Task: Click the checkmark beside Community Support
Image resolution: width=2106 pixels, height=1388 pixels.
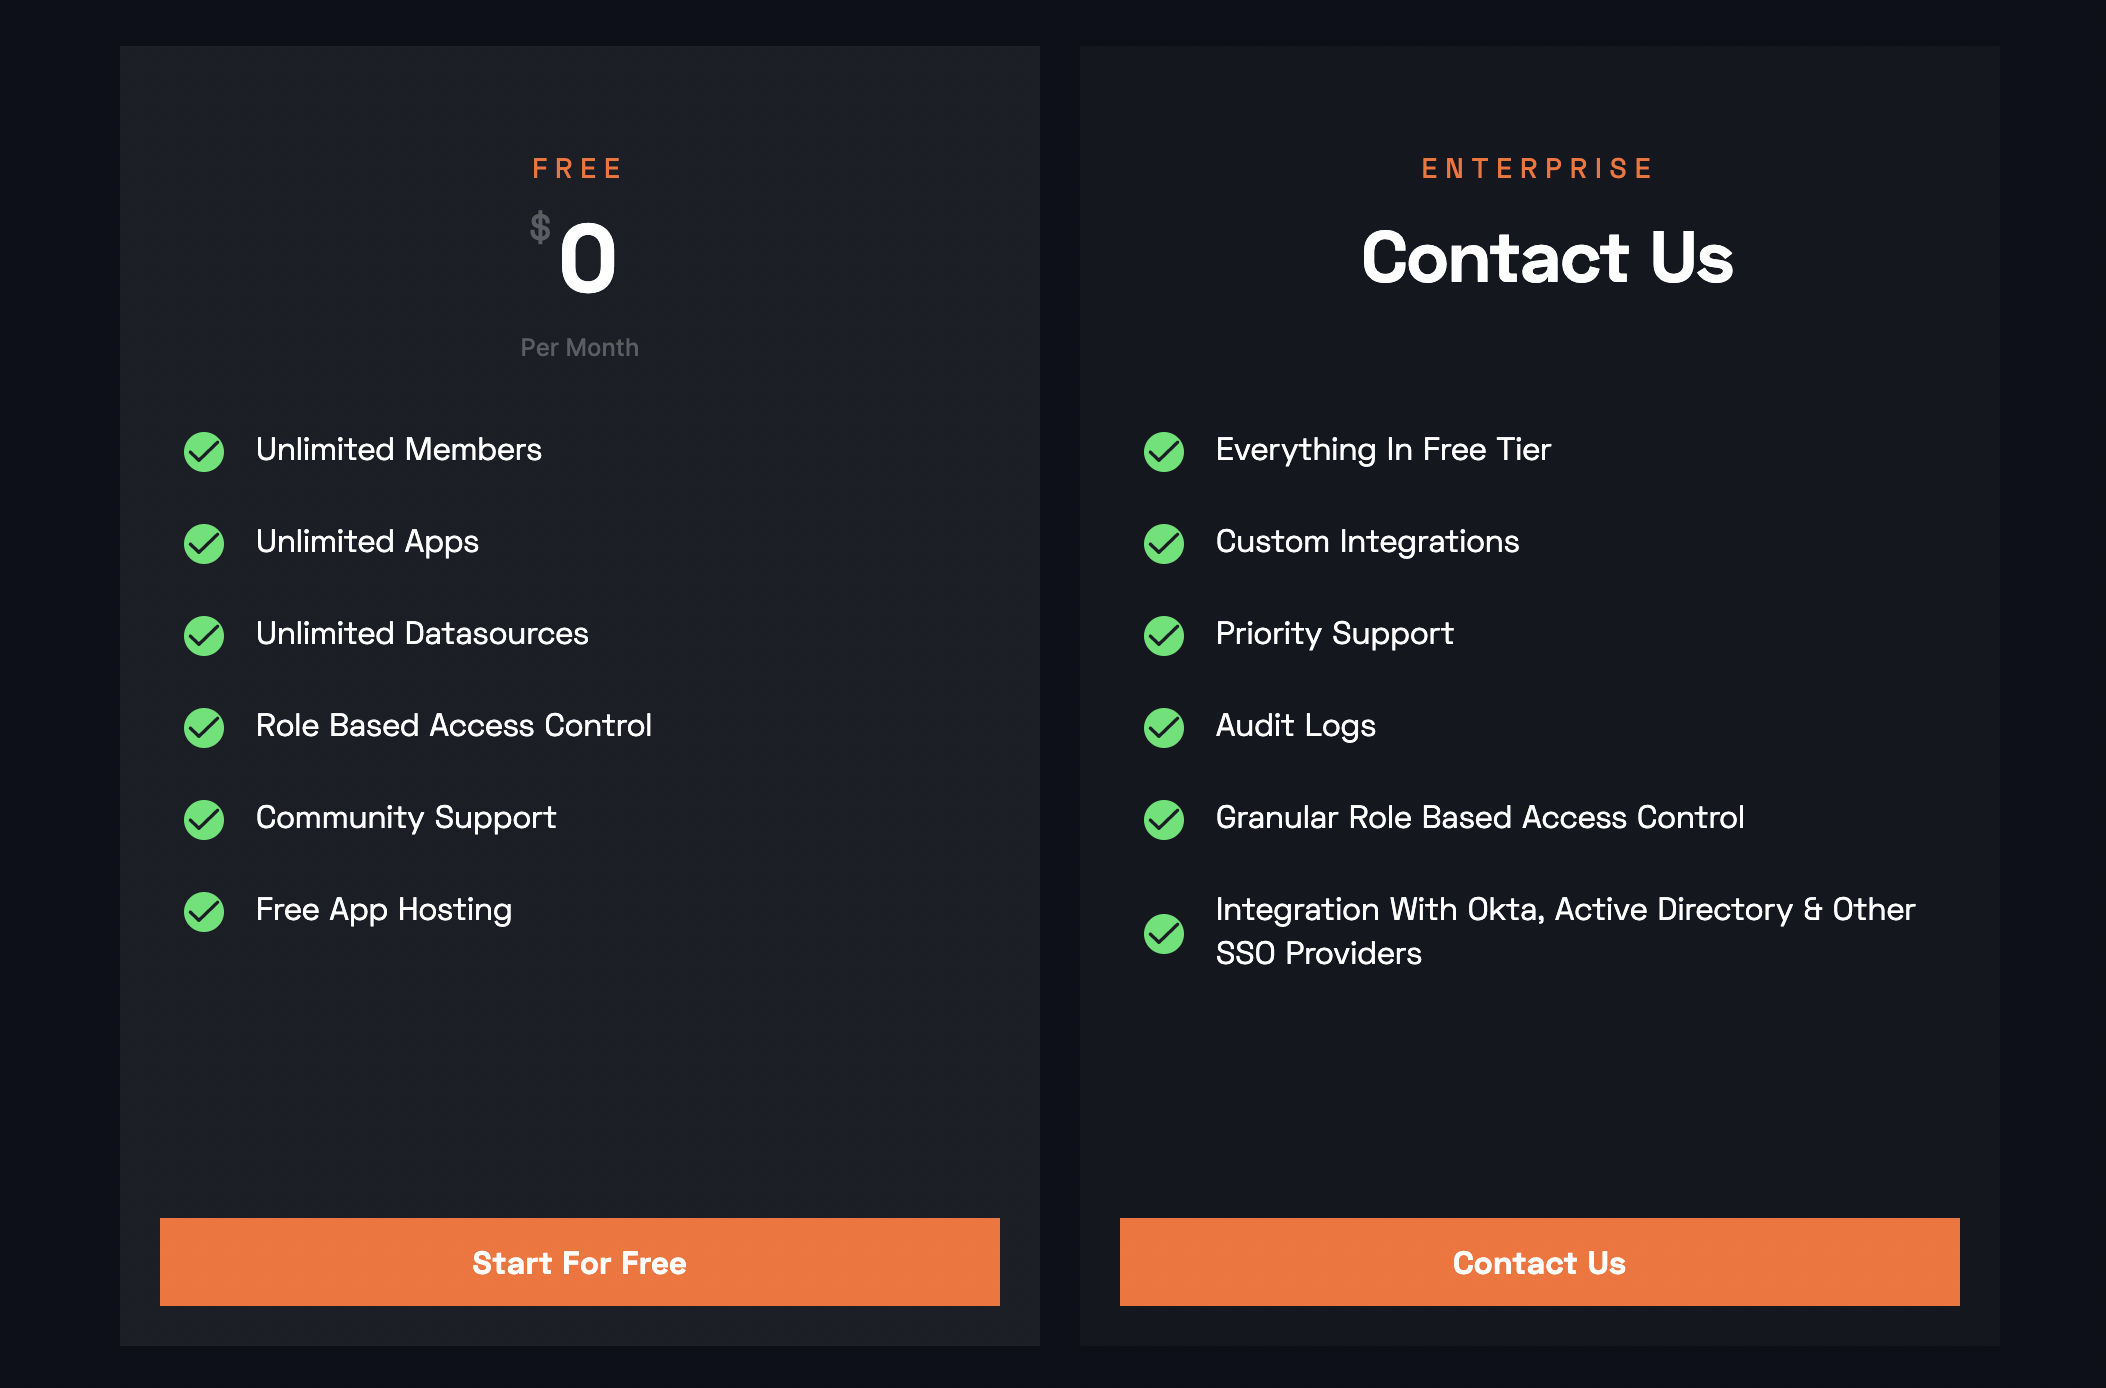Action: pyautogui.click(x=203, y=820)
